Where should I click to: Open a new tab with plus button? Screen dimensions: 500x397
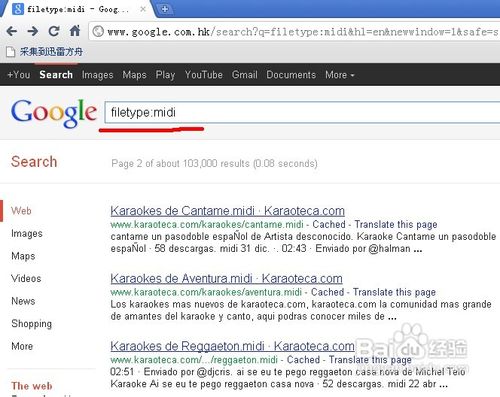click(x=164, y=9)
